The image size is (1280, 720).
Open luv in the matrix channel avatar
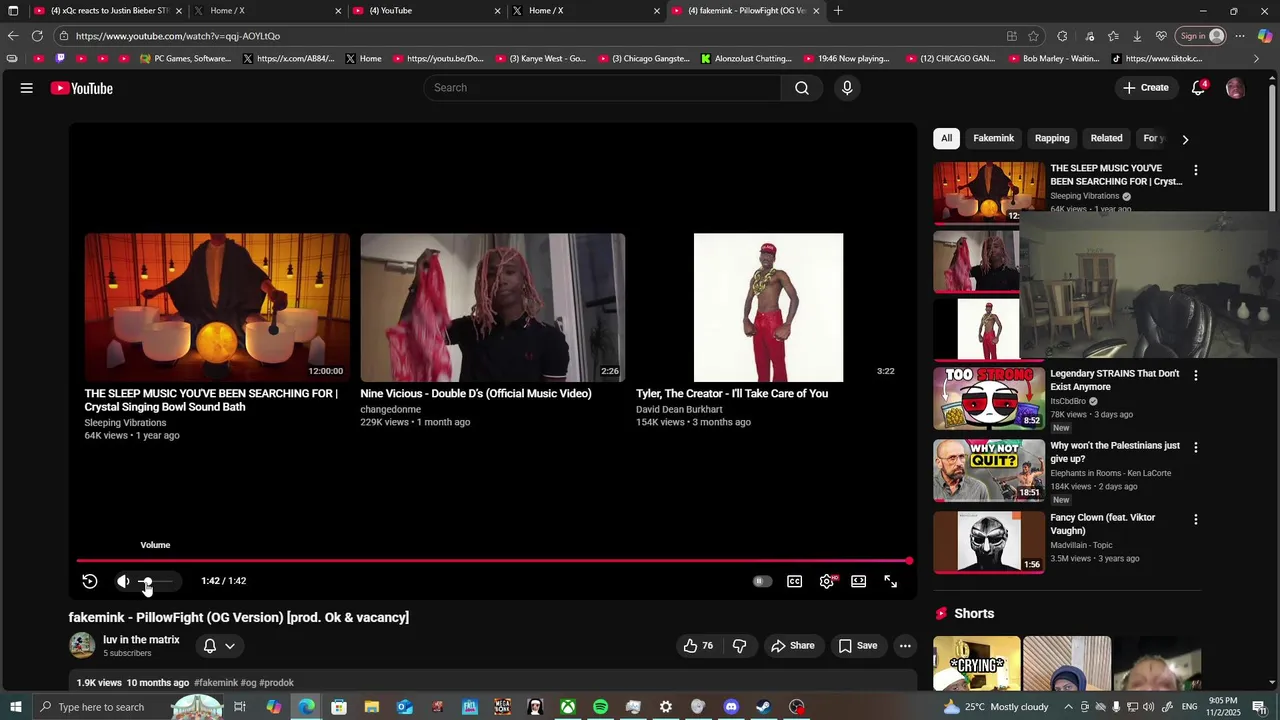82,645
